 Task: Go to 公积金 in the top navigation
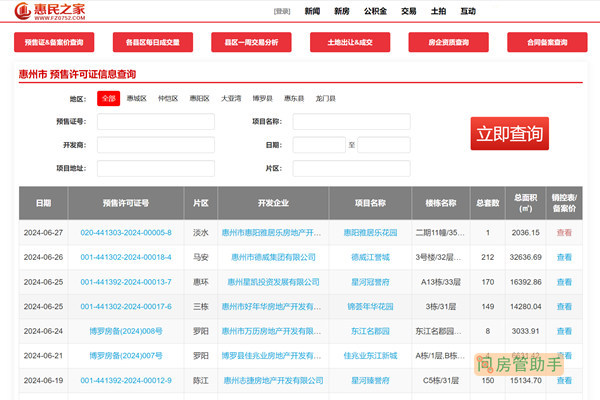[375, 11]
